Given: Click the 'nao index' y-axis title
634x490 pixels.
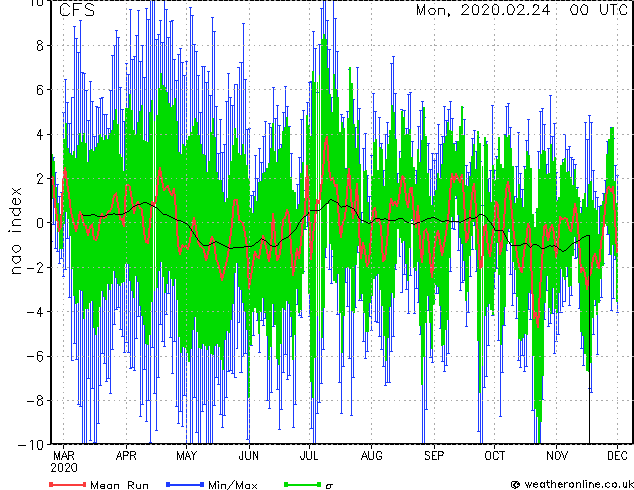Looking at the screenshot, I should point(15,231).
